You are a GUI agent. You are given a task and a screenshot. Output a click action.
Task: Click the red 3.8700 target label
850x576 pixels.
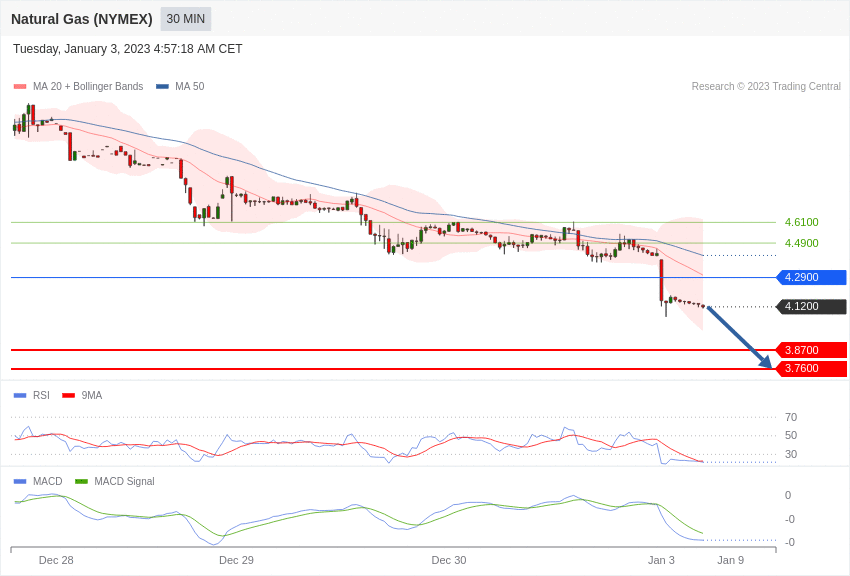(x=811, y=350)
